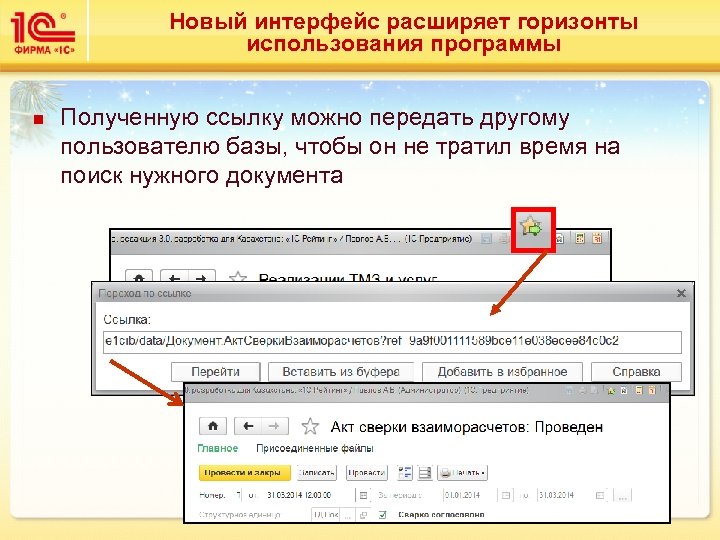Click the period end field 31.03.2014
Screen dimensions: 720x540
tap(565, 495)
